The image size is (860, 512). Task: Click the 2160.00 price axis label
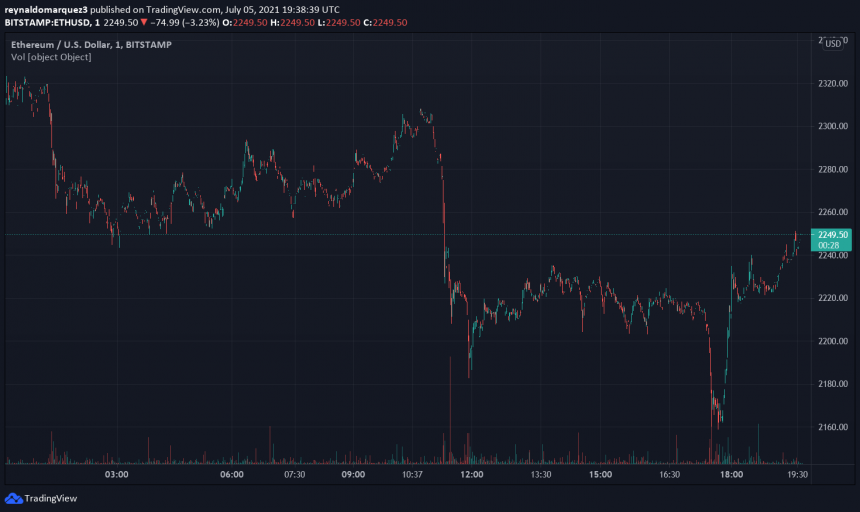click(832, 427)
